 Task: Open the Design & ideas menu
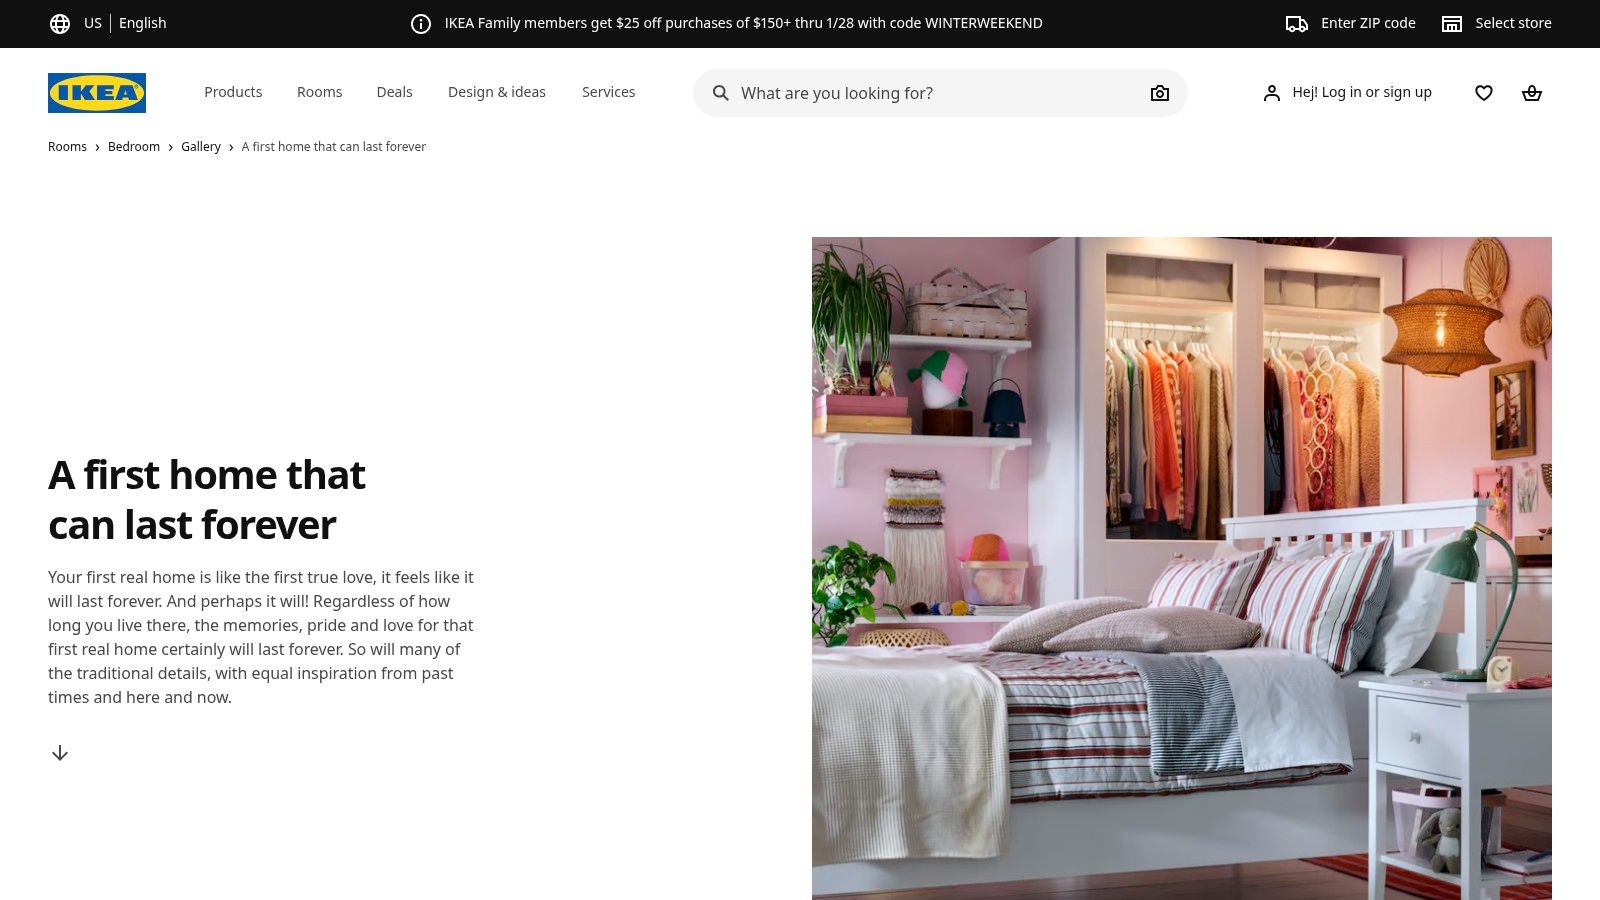497,92
